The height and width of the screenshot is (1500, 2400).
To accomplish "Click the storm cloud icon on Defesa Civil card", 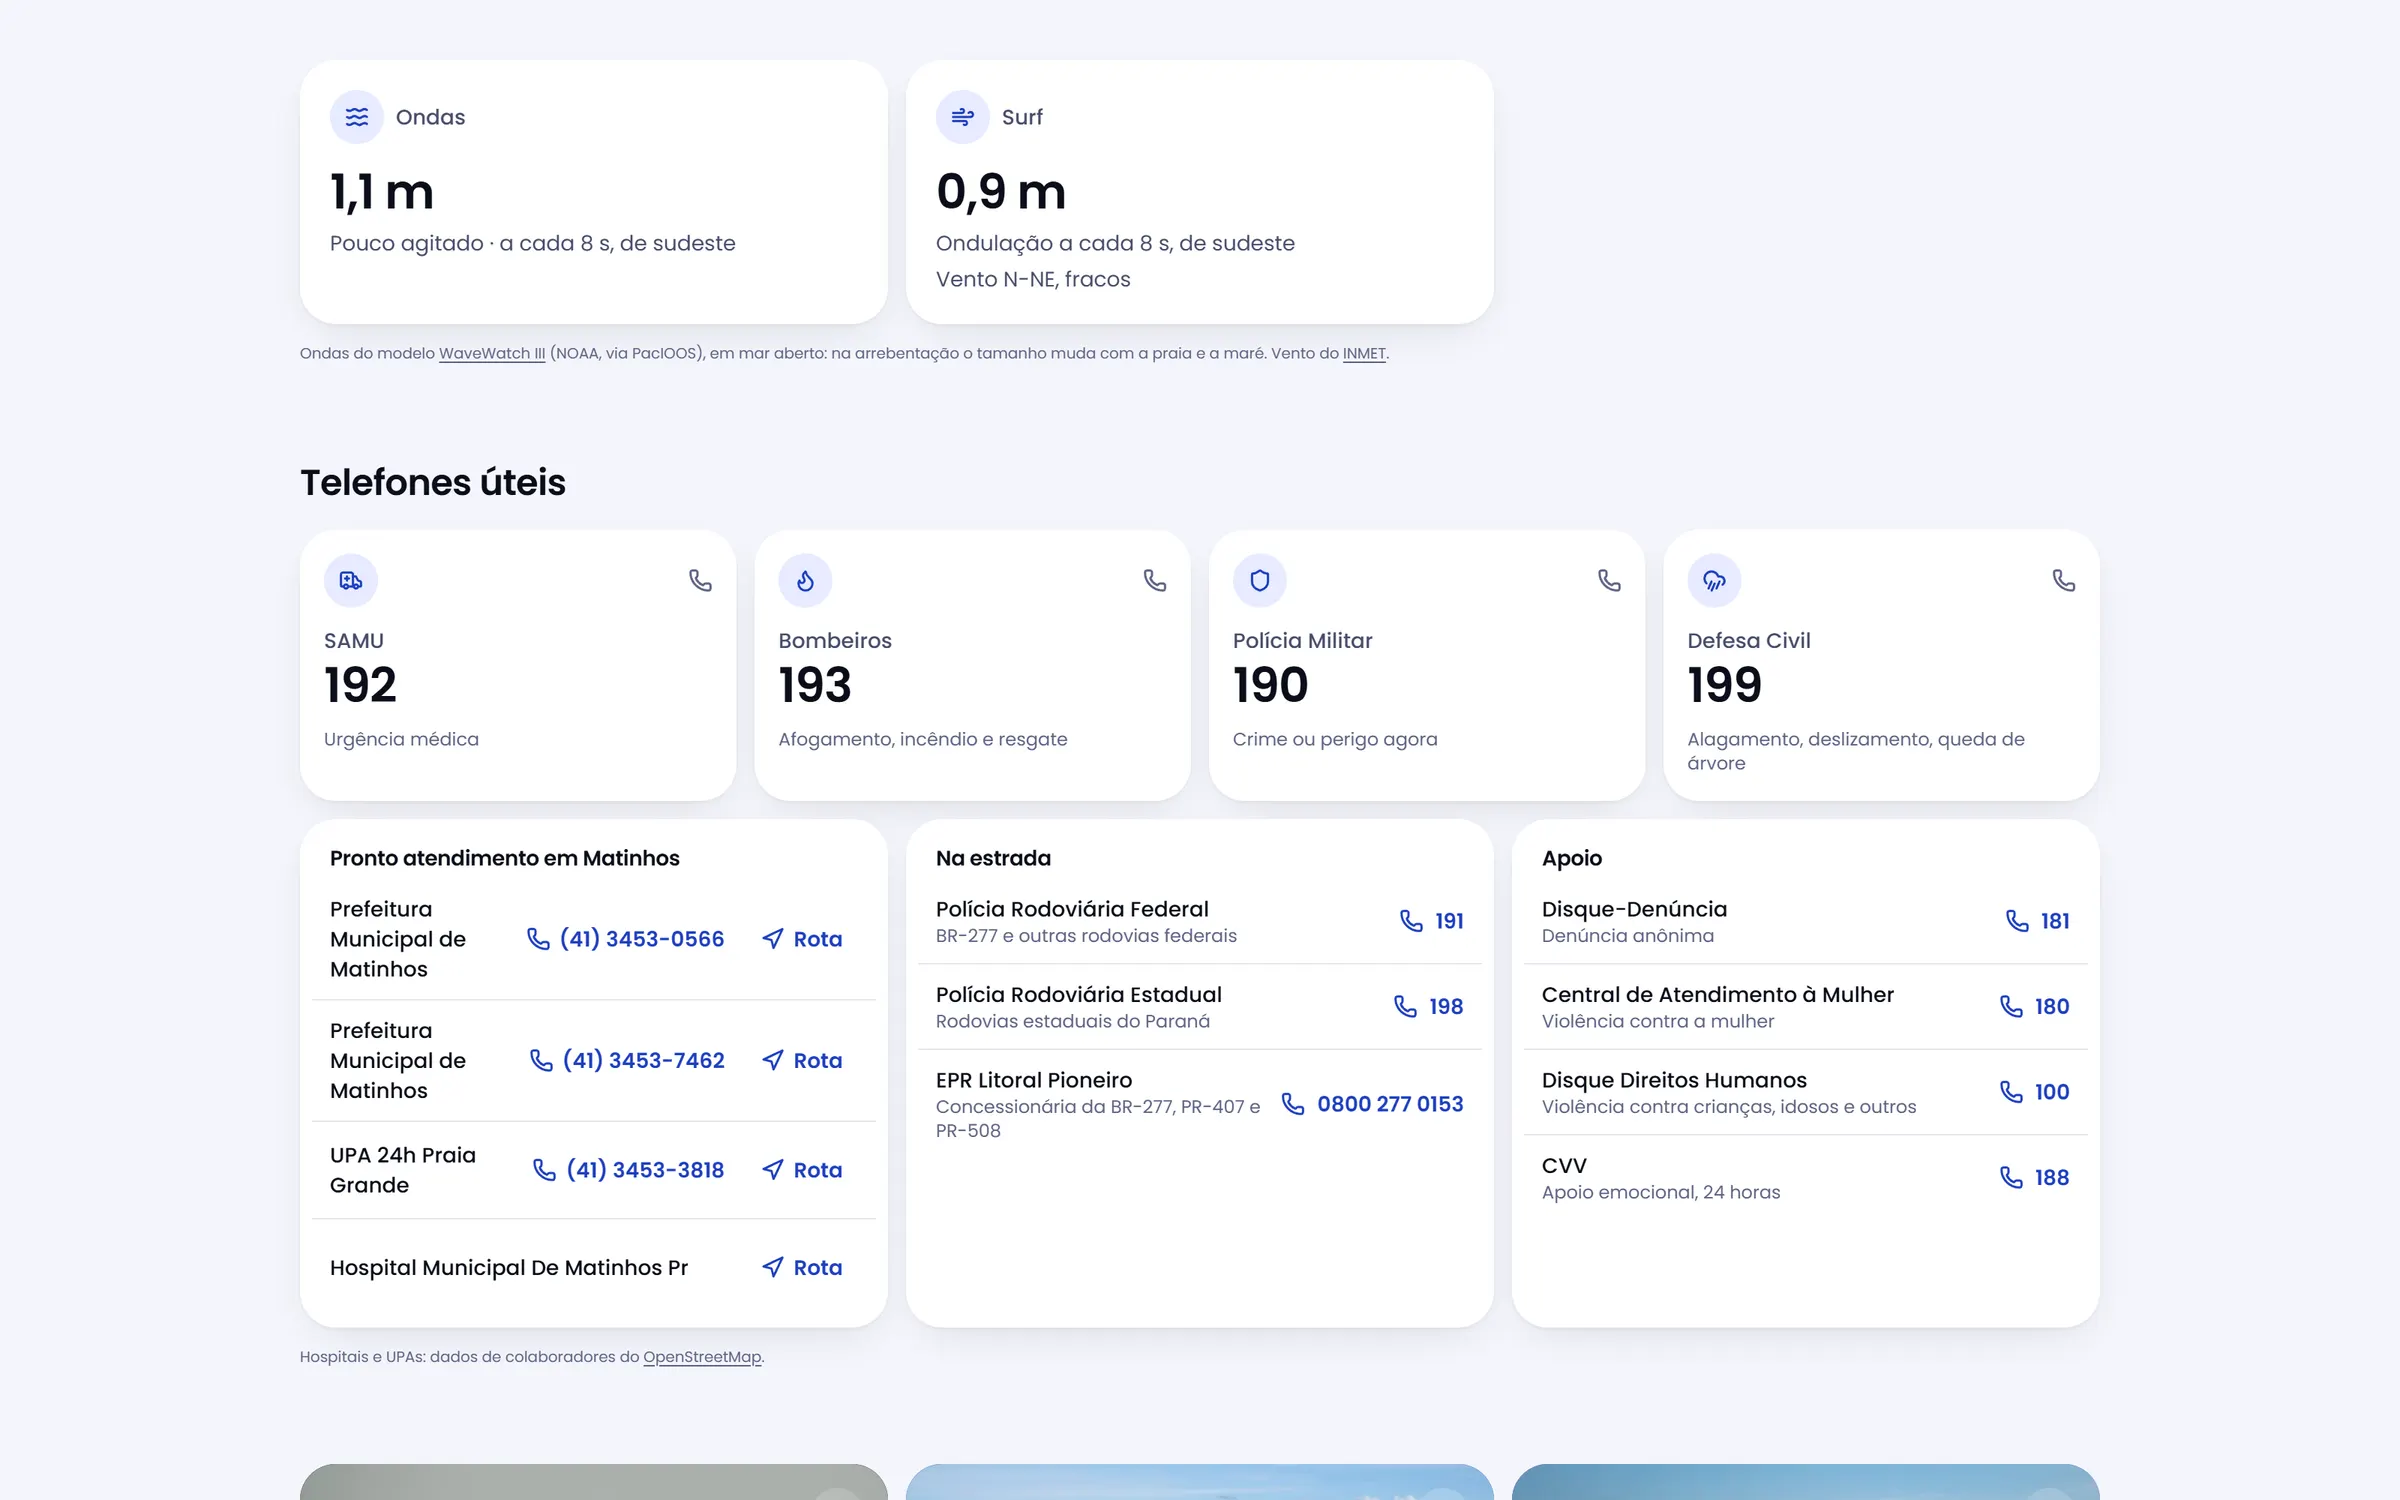I will [1714, 580].
